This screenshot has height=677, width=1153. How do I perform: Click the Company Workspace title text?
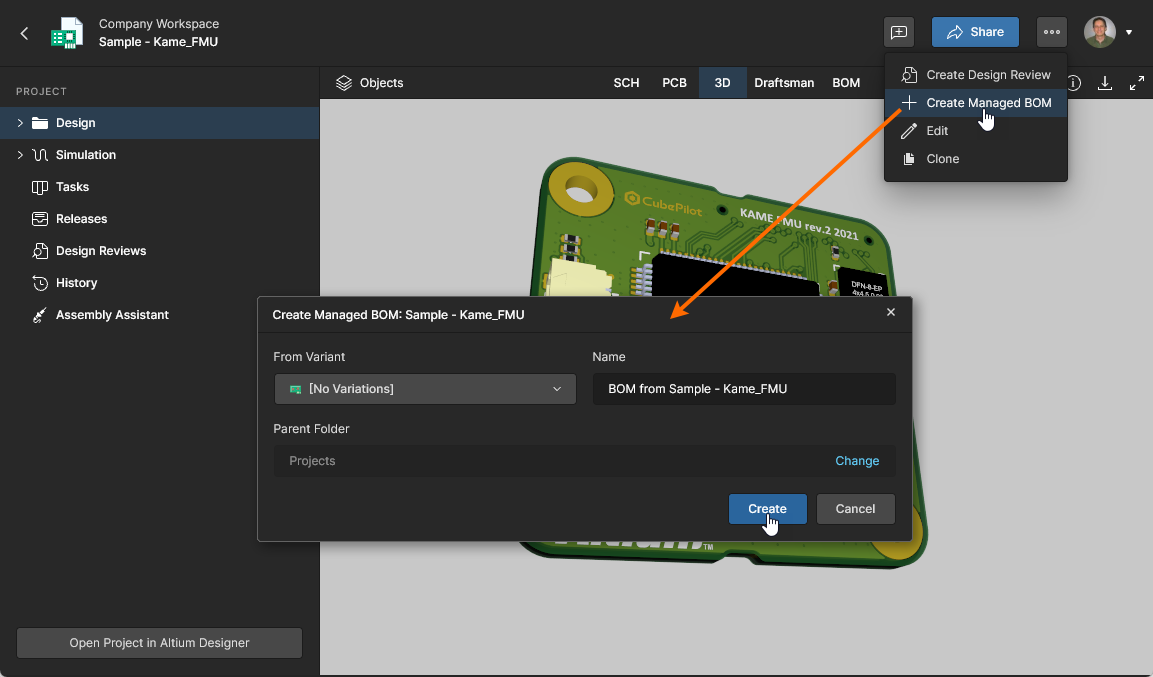[x=159, y=24]
